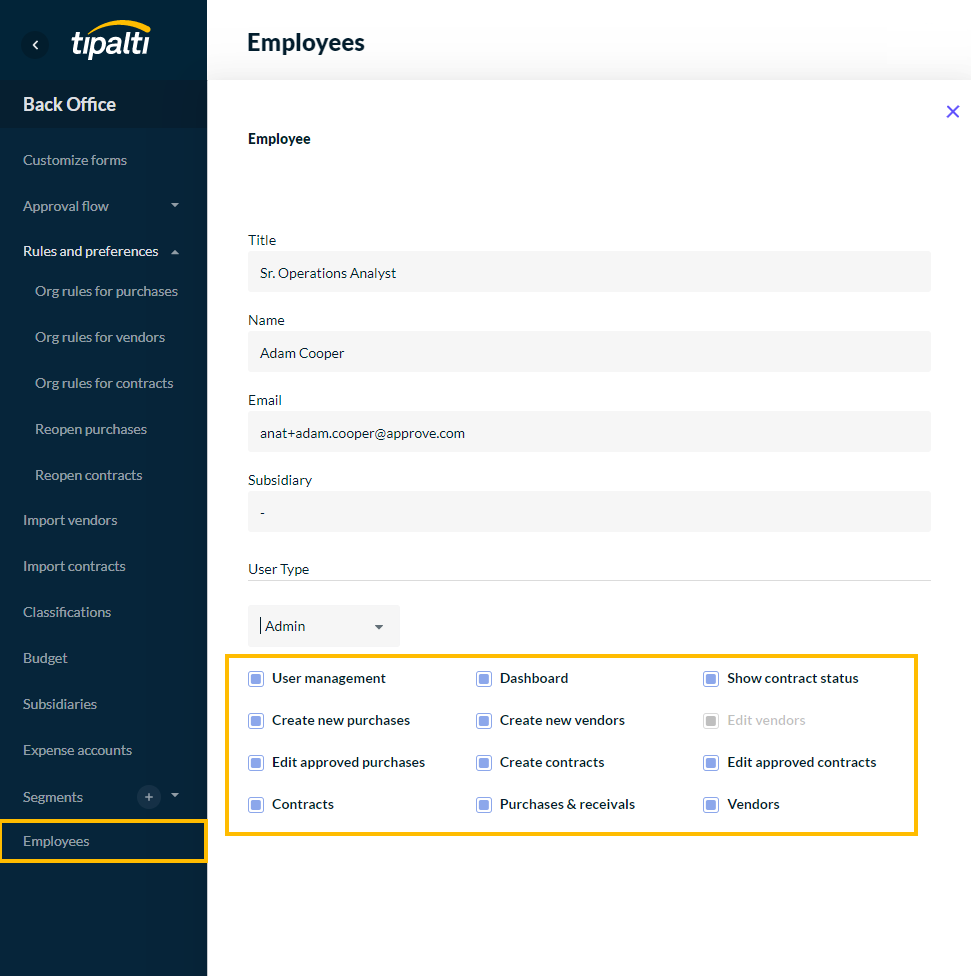971x976 pixels.
Task: Open Subsidiaries in sidebar
Action: [x=60, y=704]
